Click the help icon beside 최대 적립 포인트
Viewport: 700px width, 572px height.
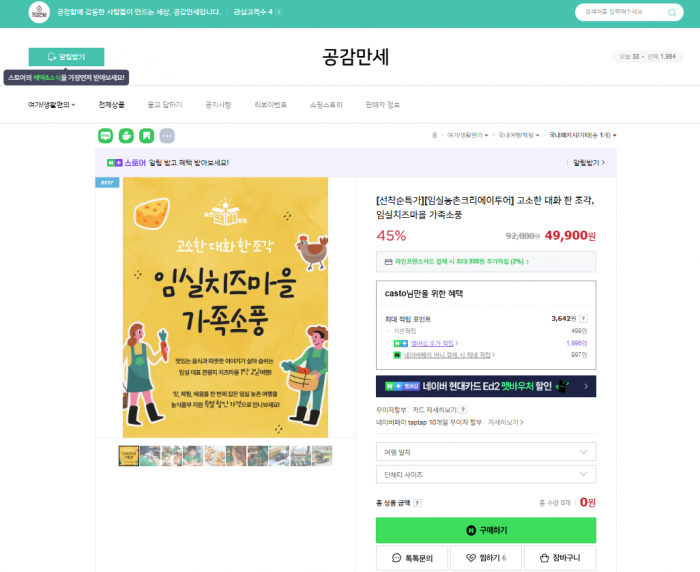tap(583, 318)
